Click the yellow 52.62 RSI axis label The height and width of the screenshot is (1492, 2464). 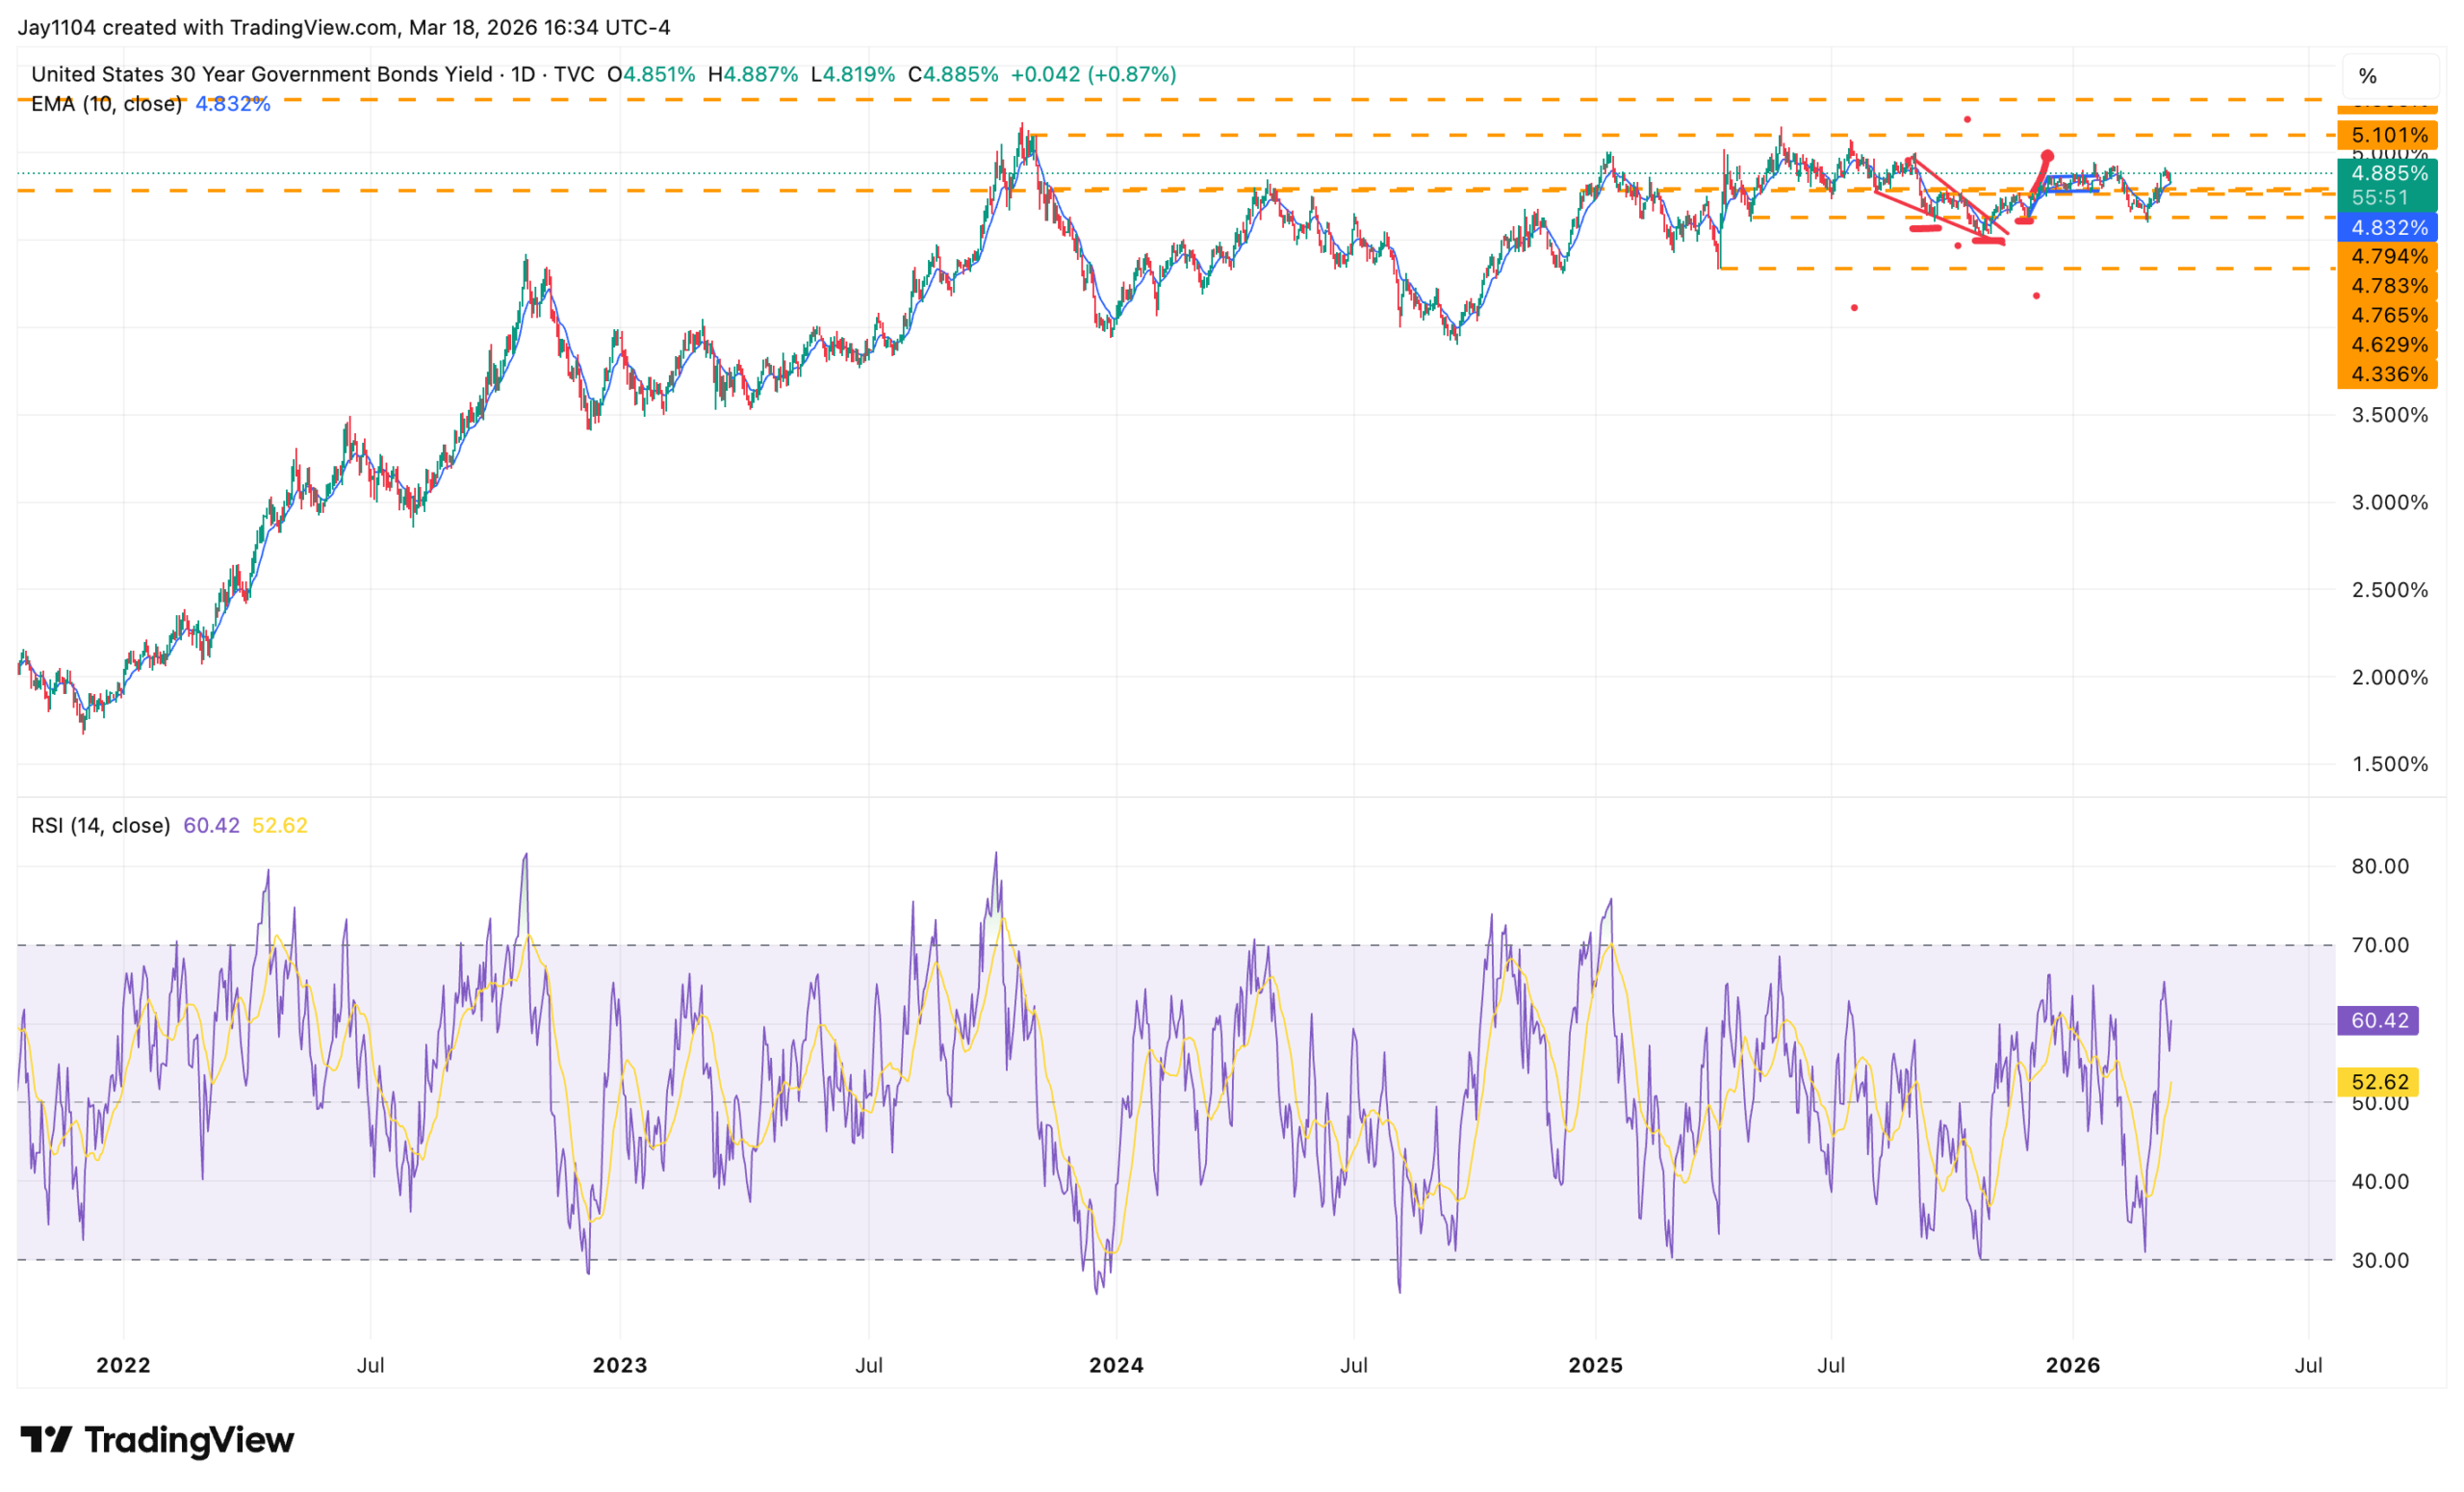(x=2378, y=1082)
